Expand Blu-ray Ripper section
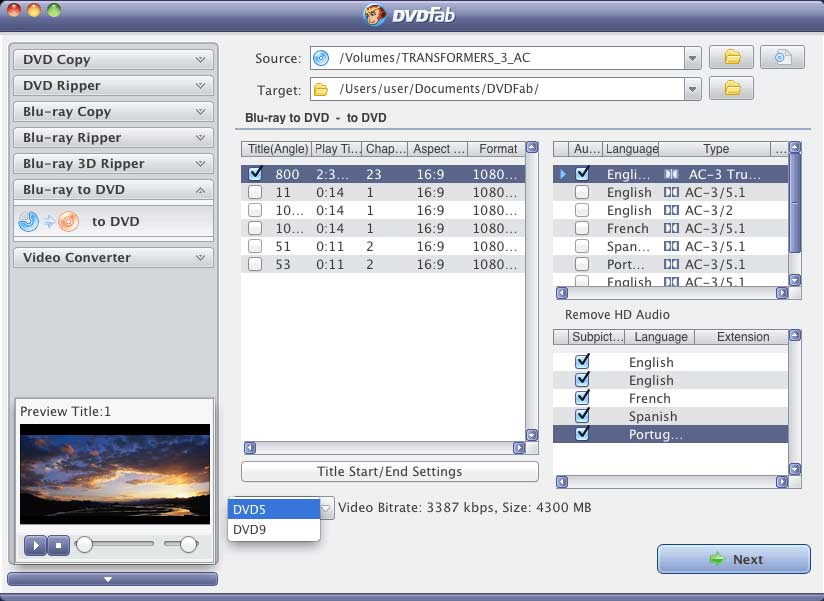This screenshot has width=824, height=601. pos(114,138)
